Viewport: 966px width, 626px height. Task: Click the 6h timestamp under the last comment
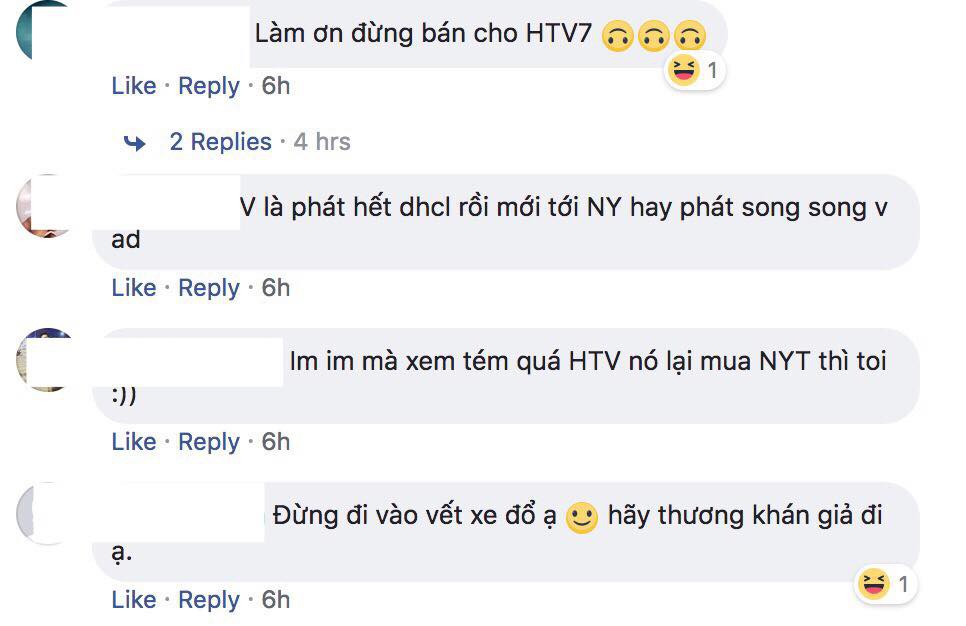pyautogui.click(x=275, y=600)
